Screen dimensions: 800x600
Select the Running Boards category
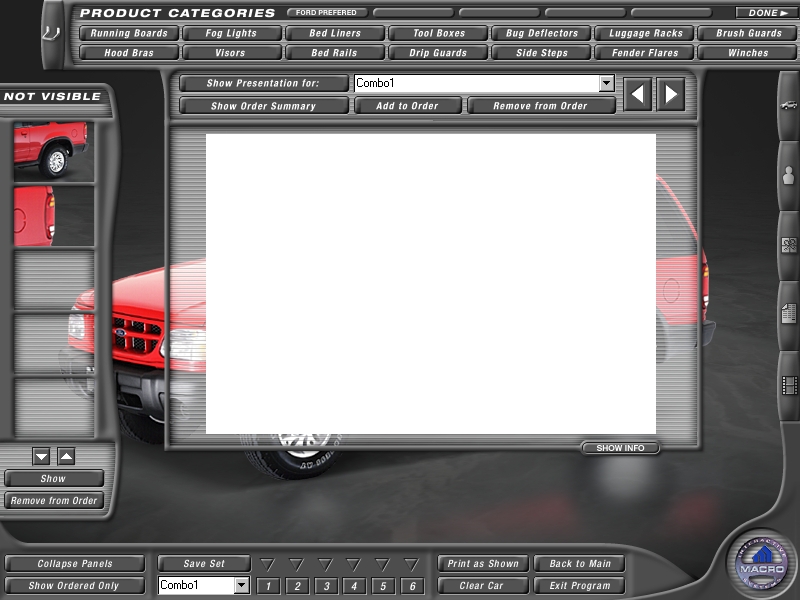click(129, 33)
